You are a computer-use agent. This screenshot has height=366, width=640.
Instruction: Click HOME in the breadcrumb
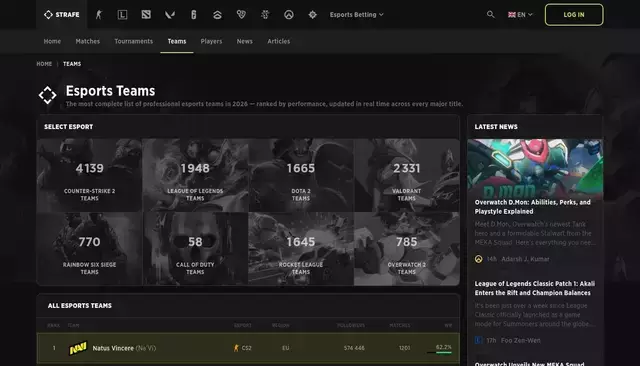44,64
